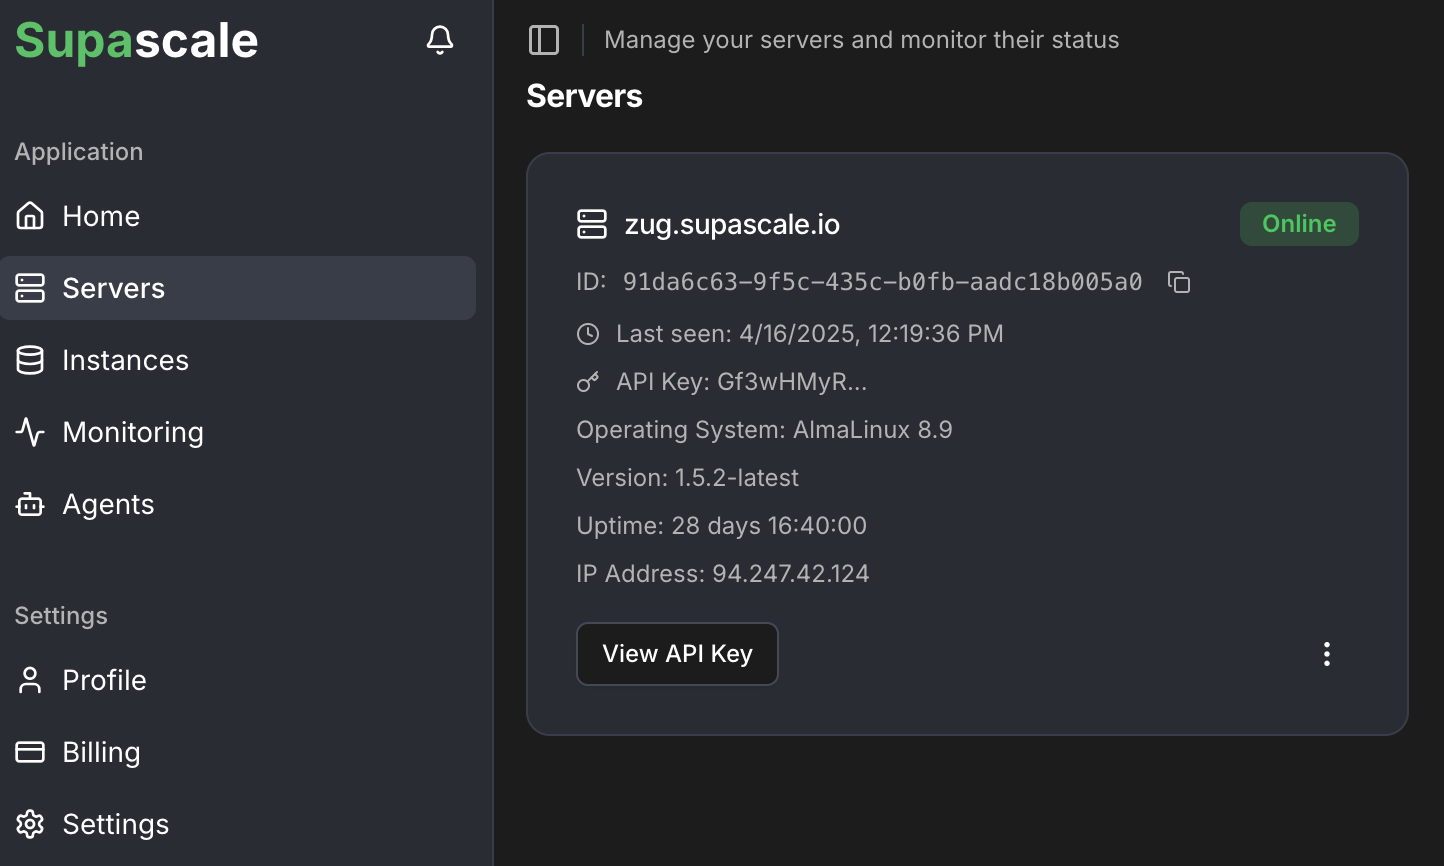Select the server ID 91da6c63 text
The width and height of the screenshot is (1444, 866).
pos(882,282)
